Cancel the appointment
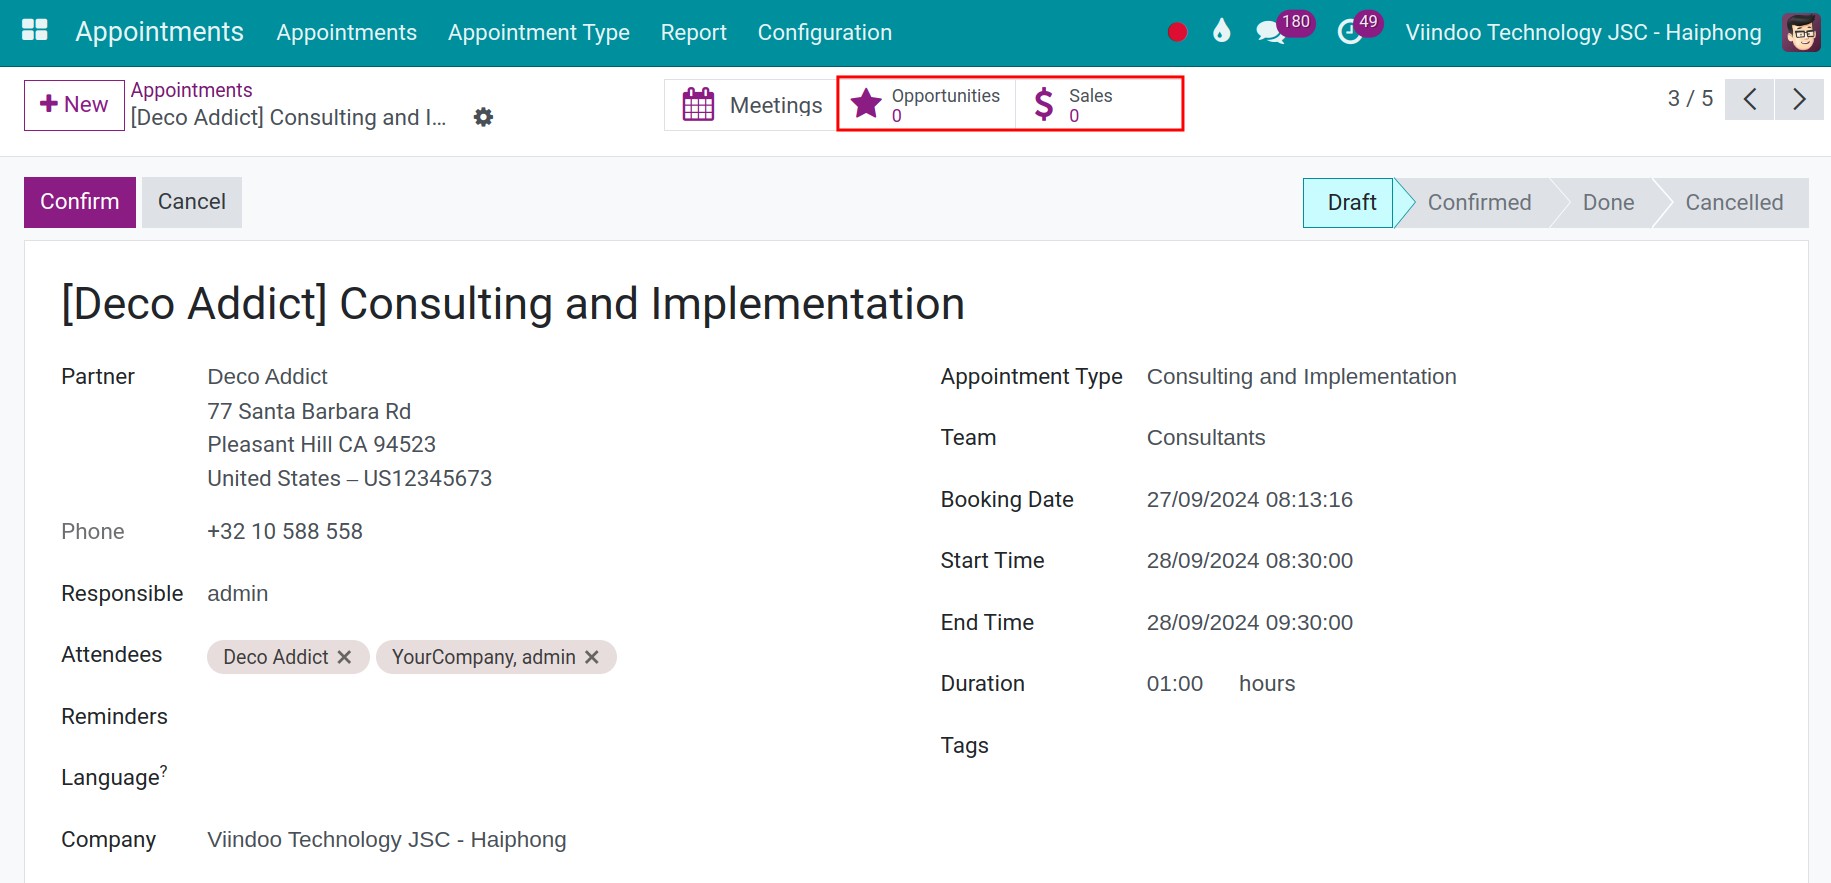 (x=192, y=202)
